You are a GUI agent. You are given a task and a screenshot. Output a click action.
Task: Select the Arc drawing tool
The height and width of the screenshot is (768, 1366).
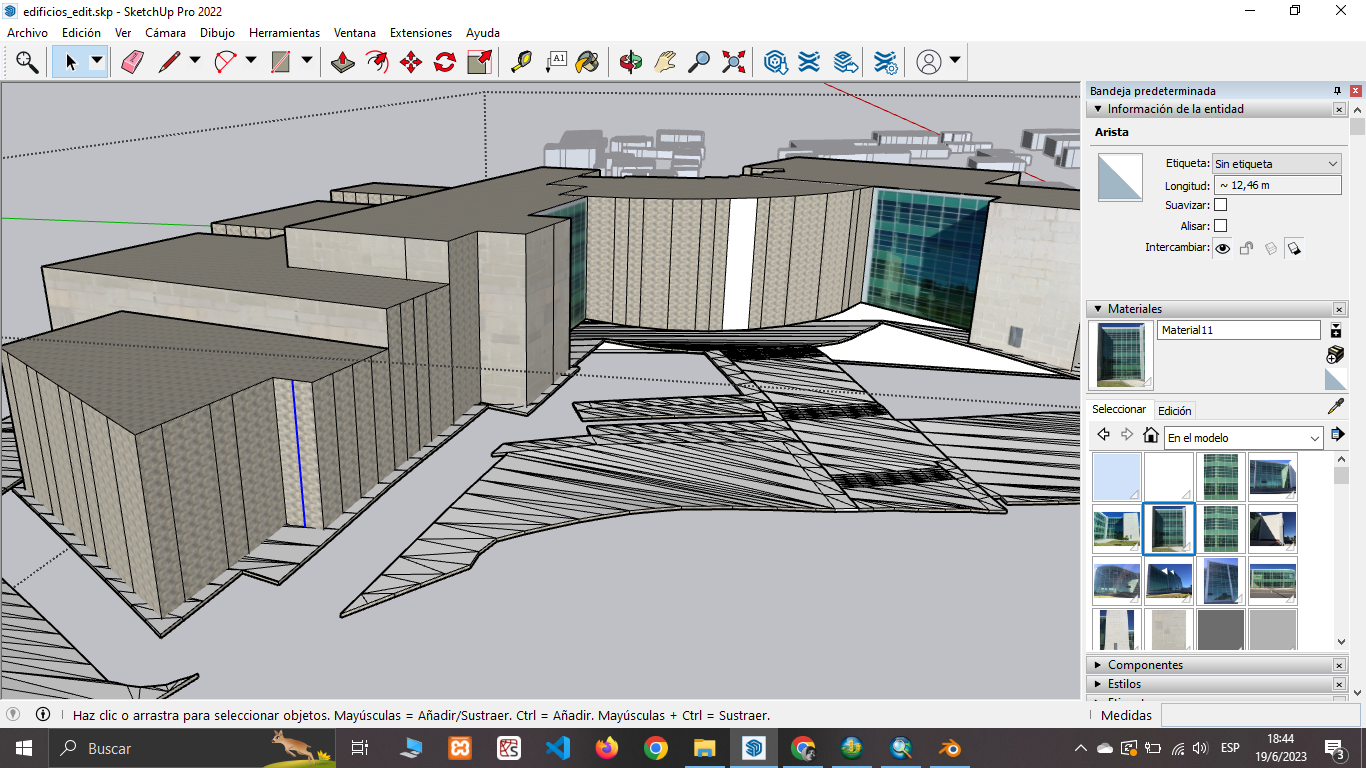click(225, 62)
